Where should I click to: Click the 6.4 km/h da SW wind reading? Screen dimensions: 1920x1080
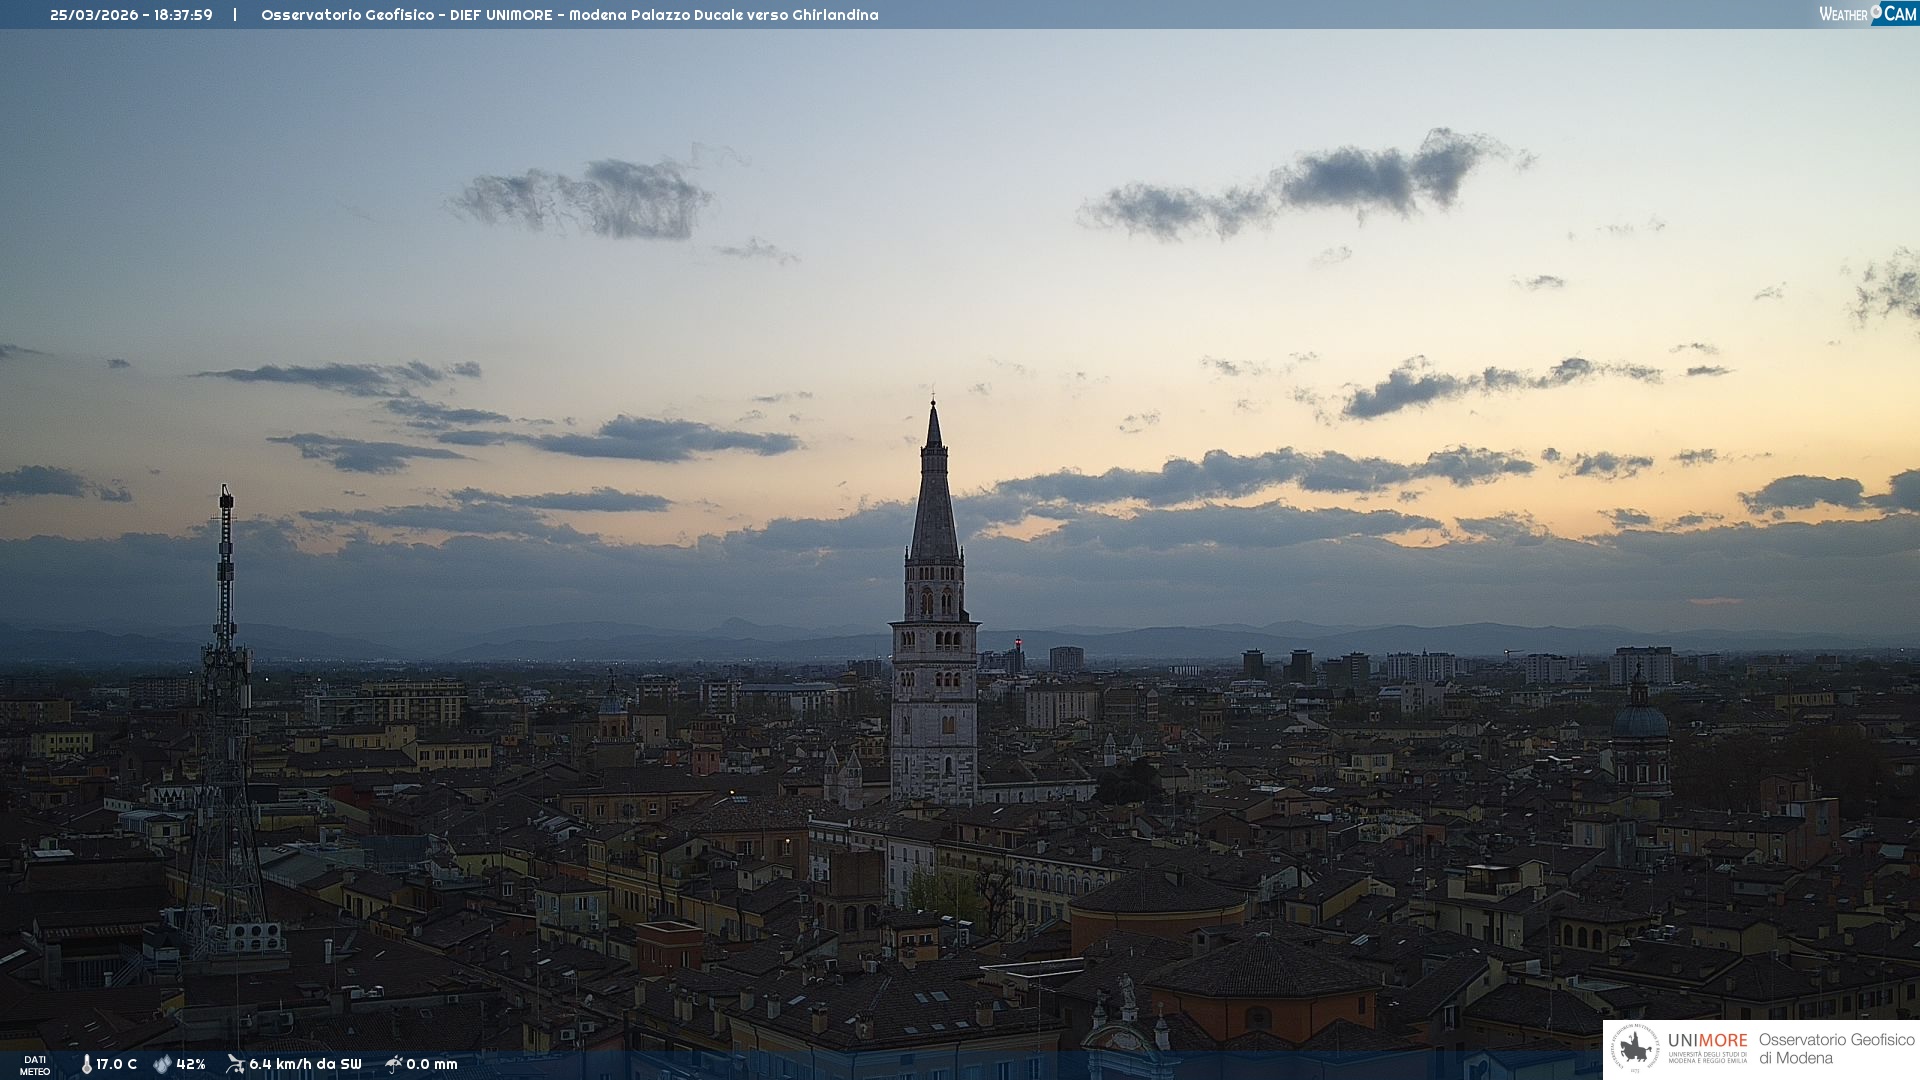click(x=305, y=1064)
